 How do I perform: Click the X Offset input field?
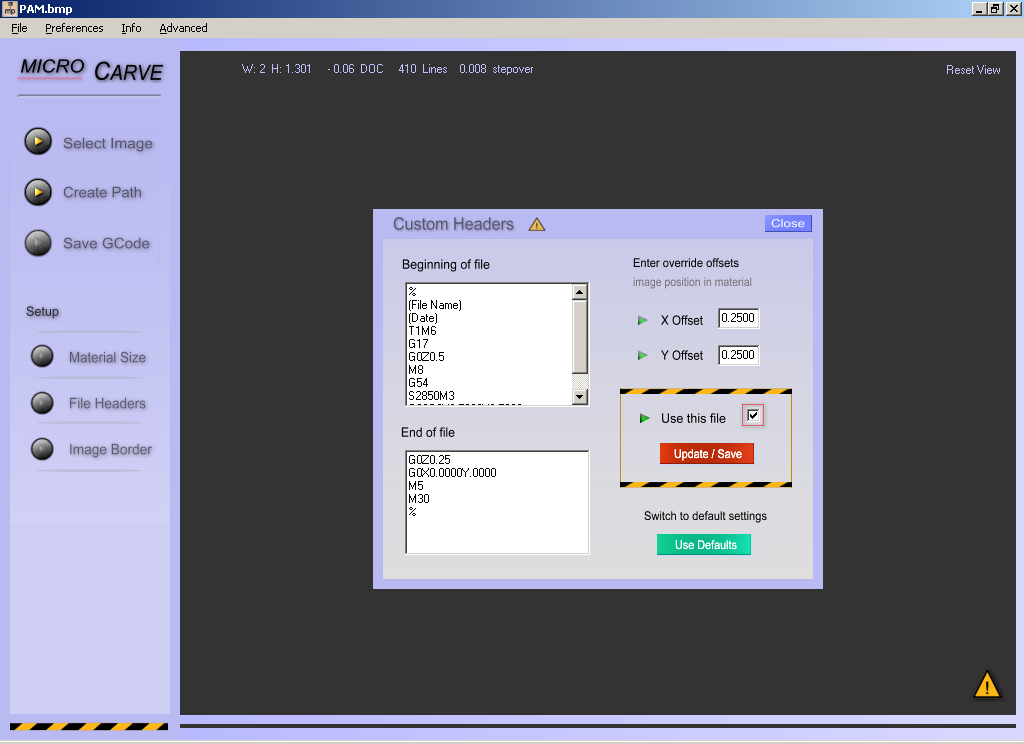point(739,318)
